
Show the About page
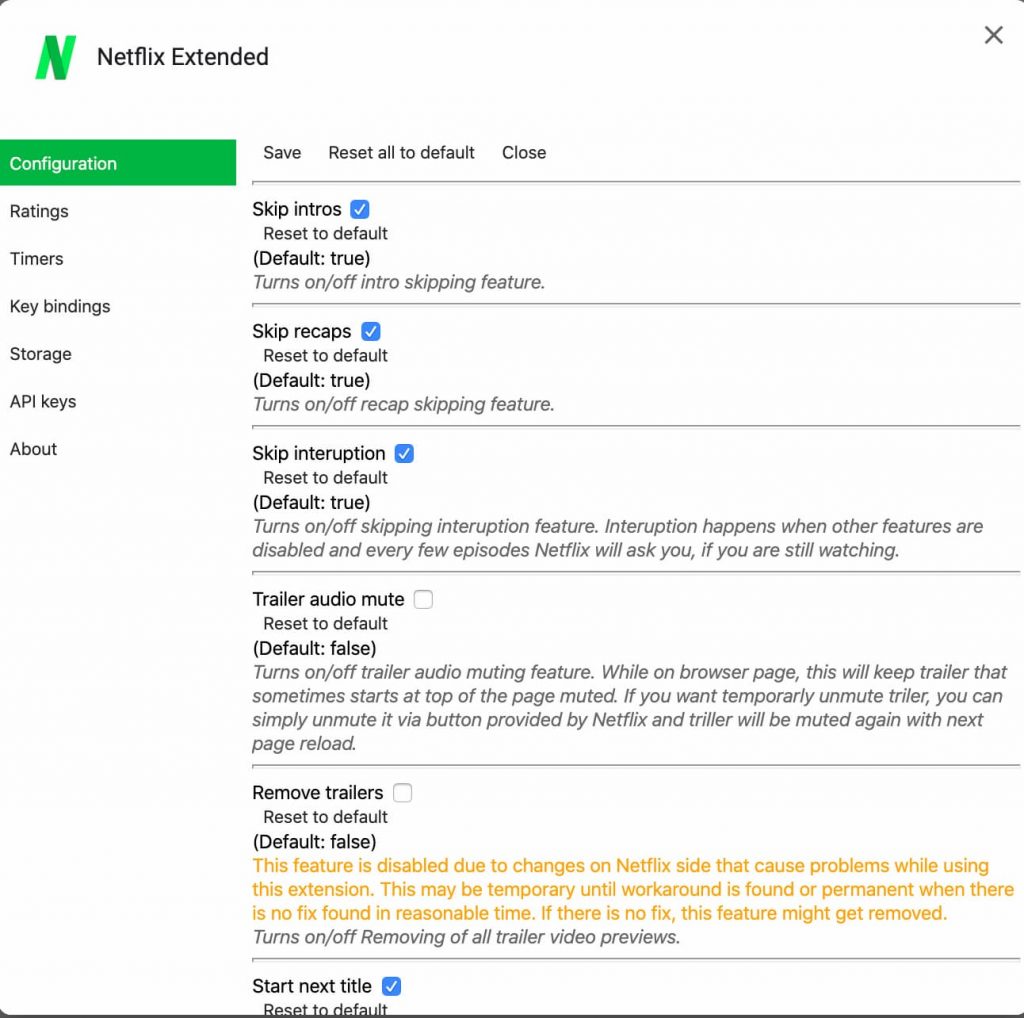33,449
